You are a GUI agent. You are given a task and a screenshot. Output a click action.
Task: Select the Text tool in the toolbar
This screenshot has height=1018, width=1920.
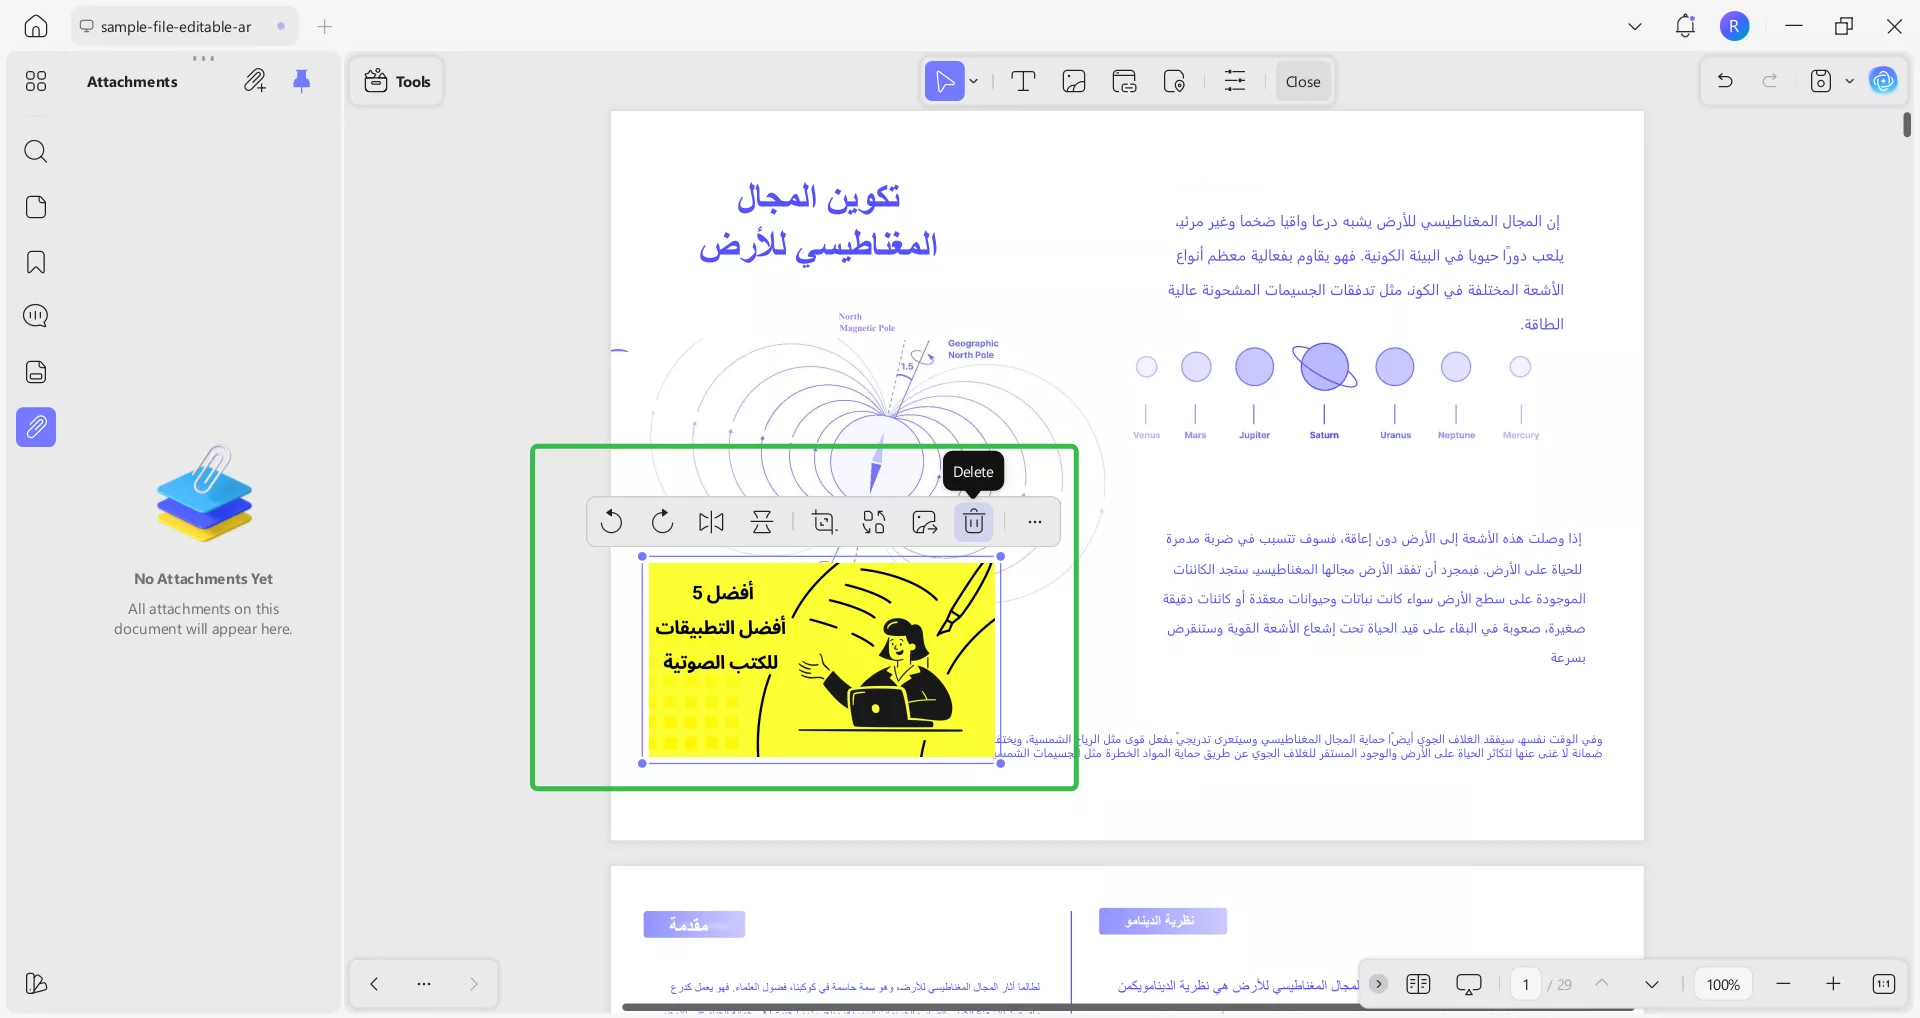1023,81
